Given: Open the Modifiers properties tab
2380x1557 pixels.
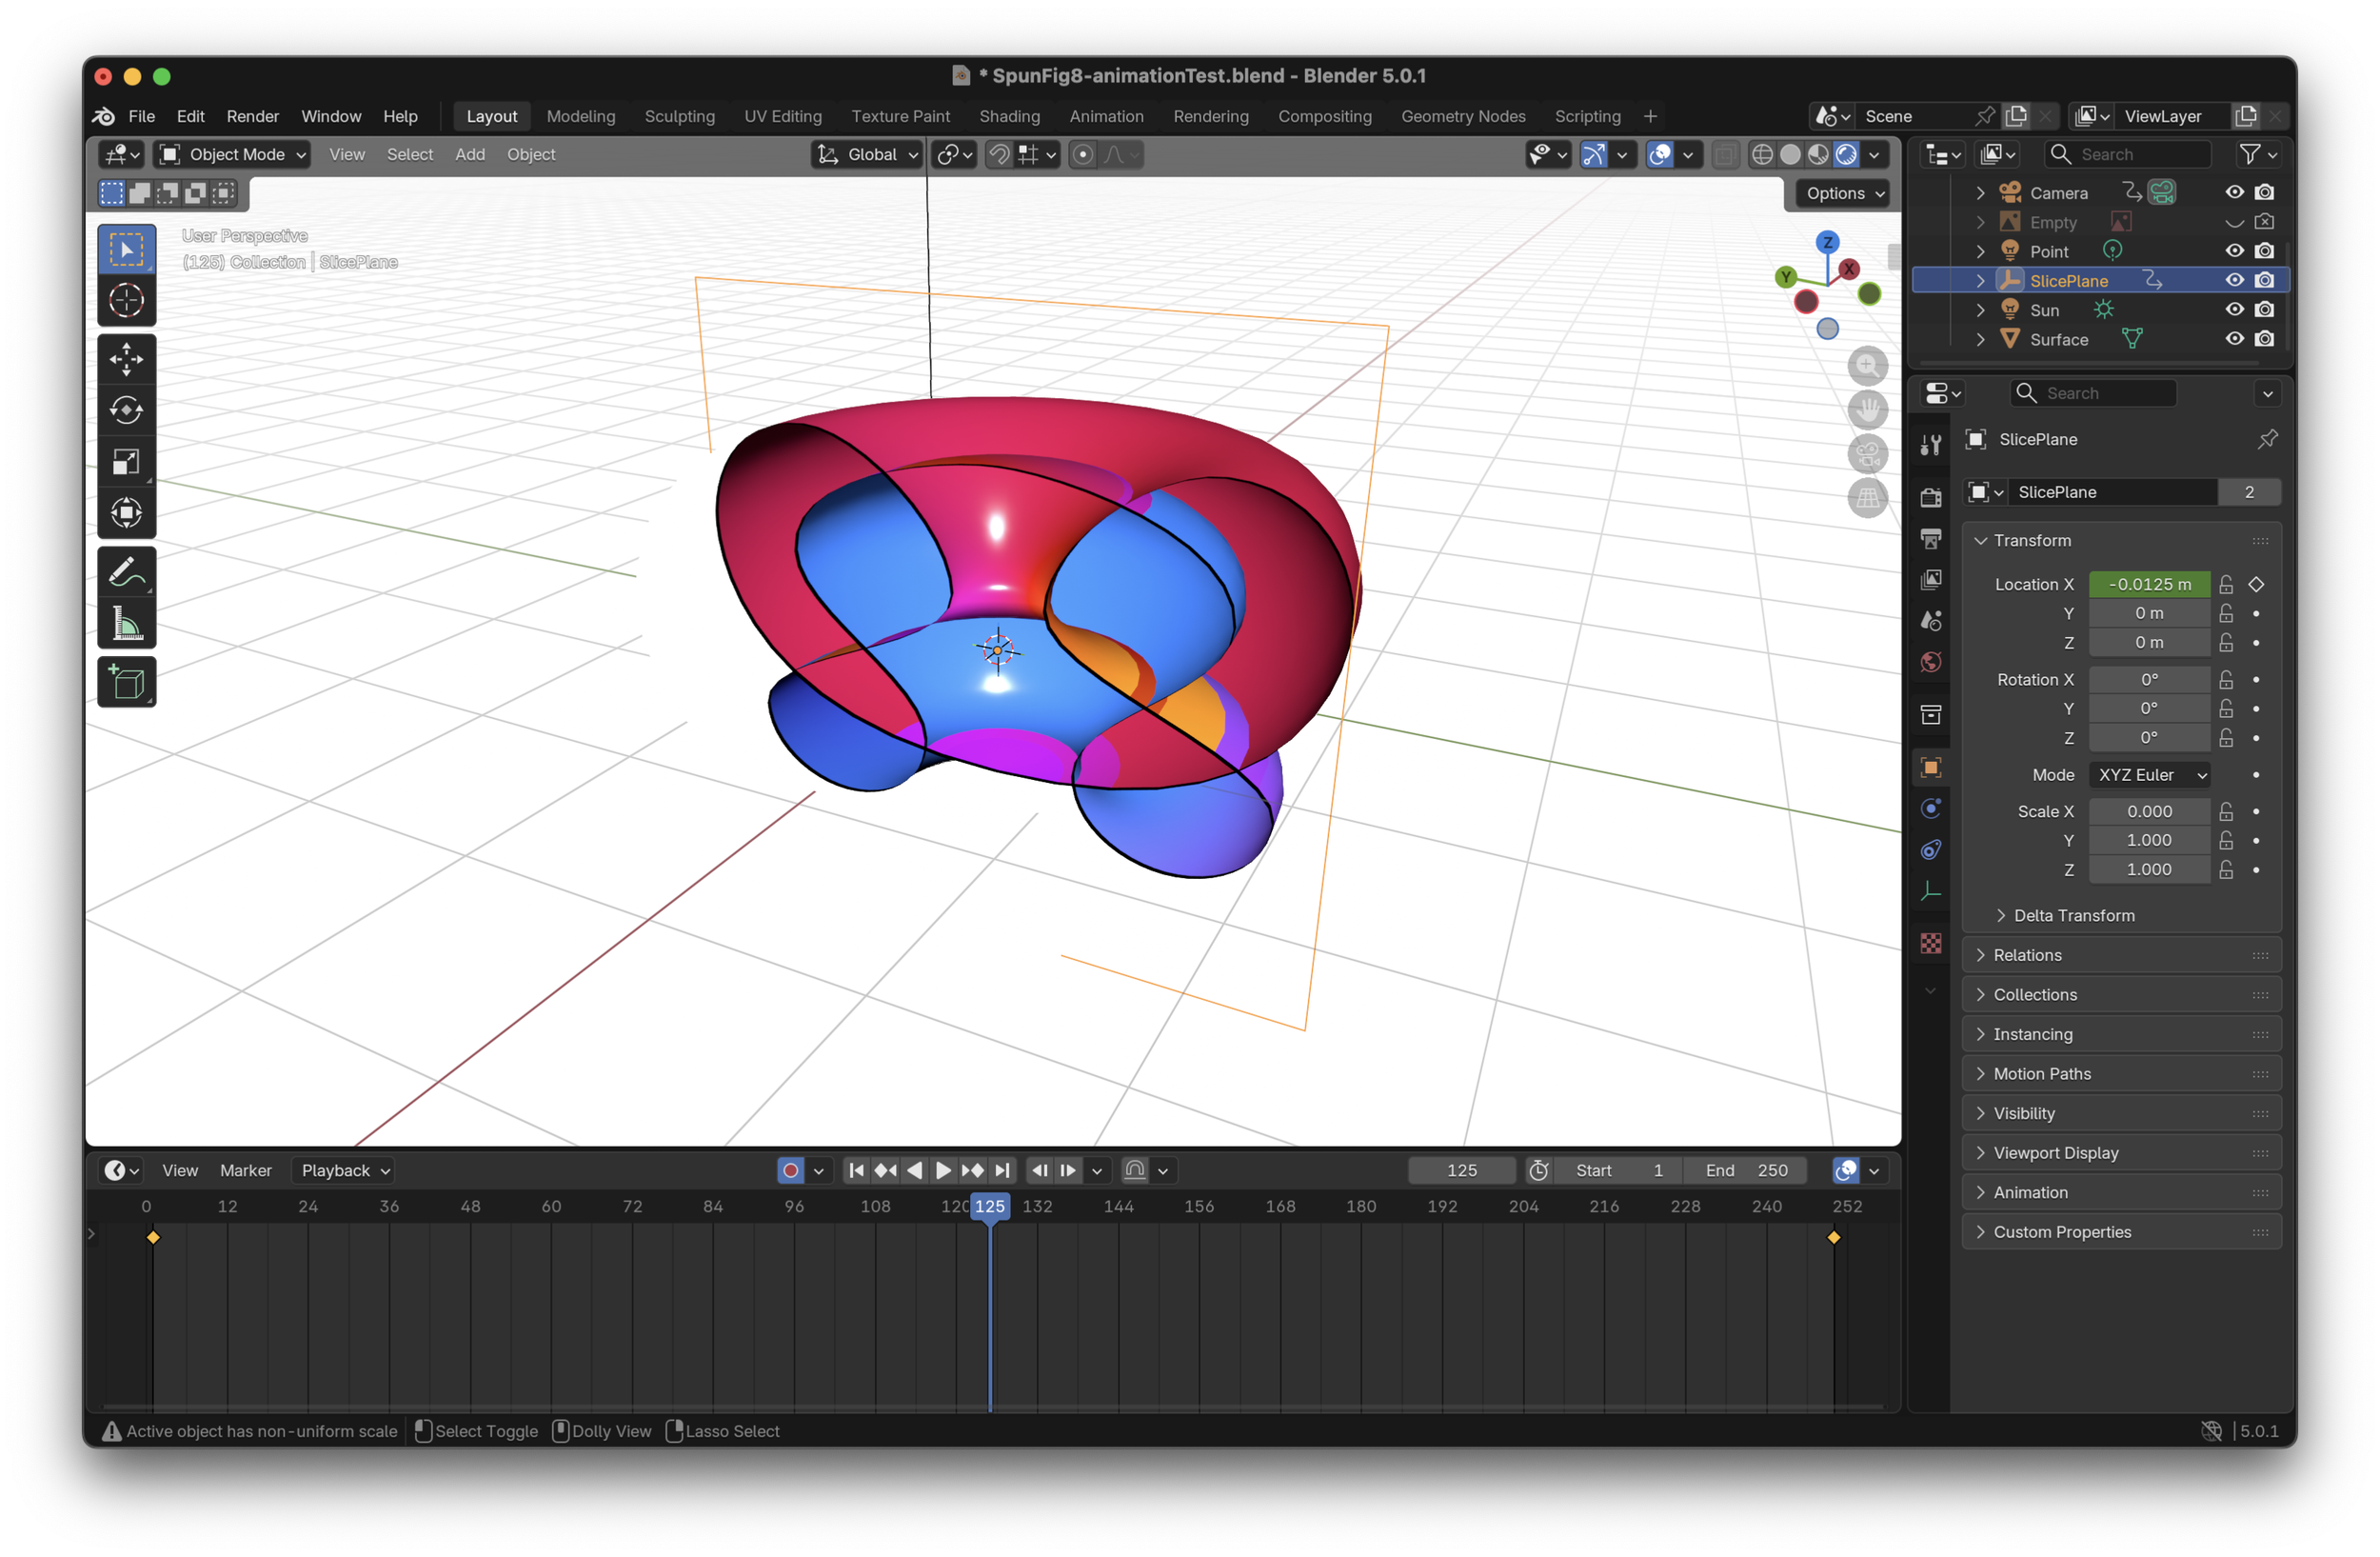Looking at the screenshot, I should point(1930,808).
